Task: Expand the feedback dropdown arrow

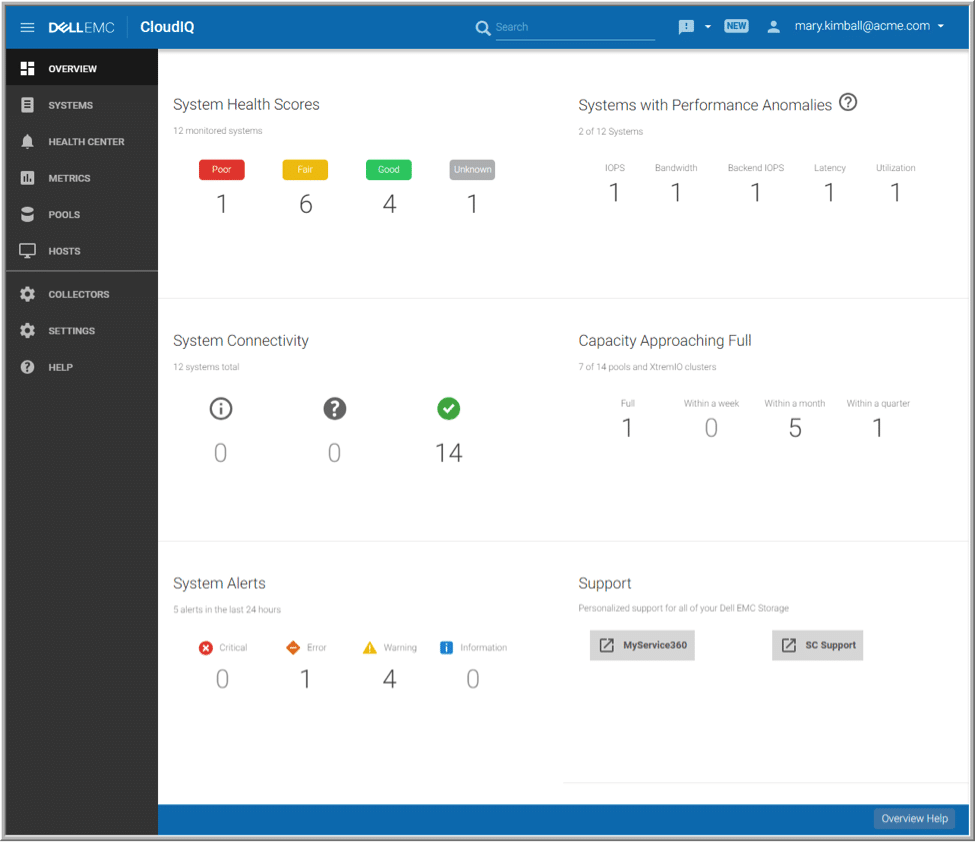Action: click(708, 27)
